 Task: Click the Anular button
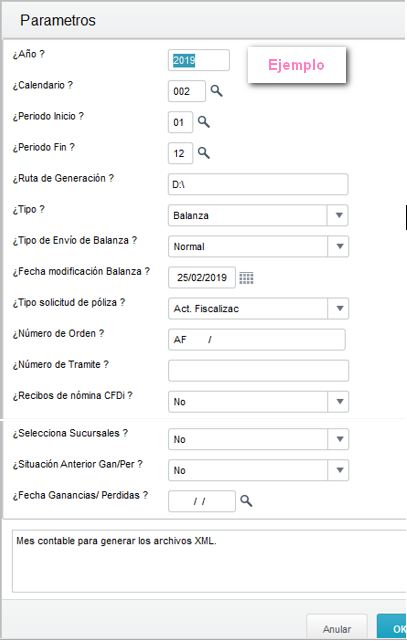(x=337, y=628)
